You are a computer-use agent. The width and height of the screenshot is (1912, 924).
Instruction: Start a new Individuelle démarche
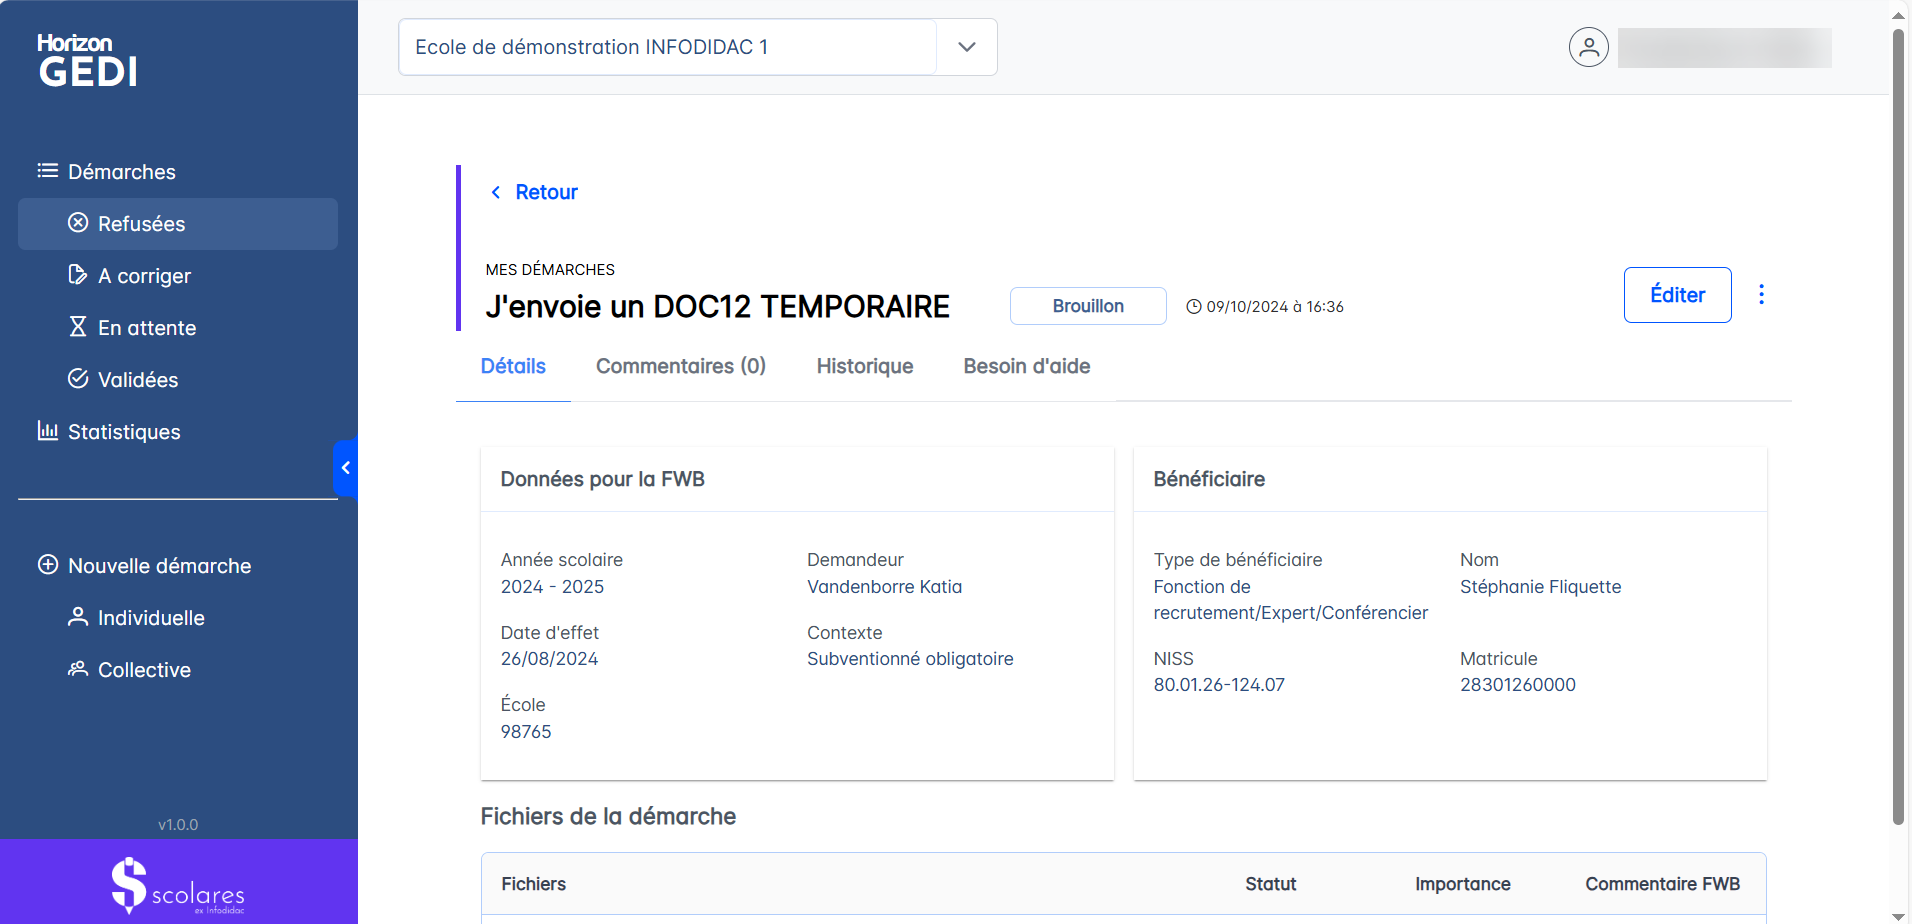[x=150, y=618]
